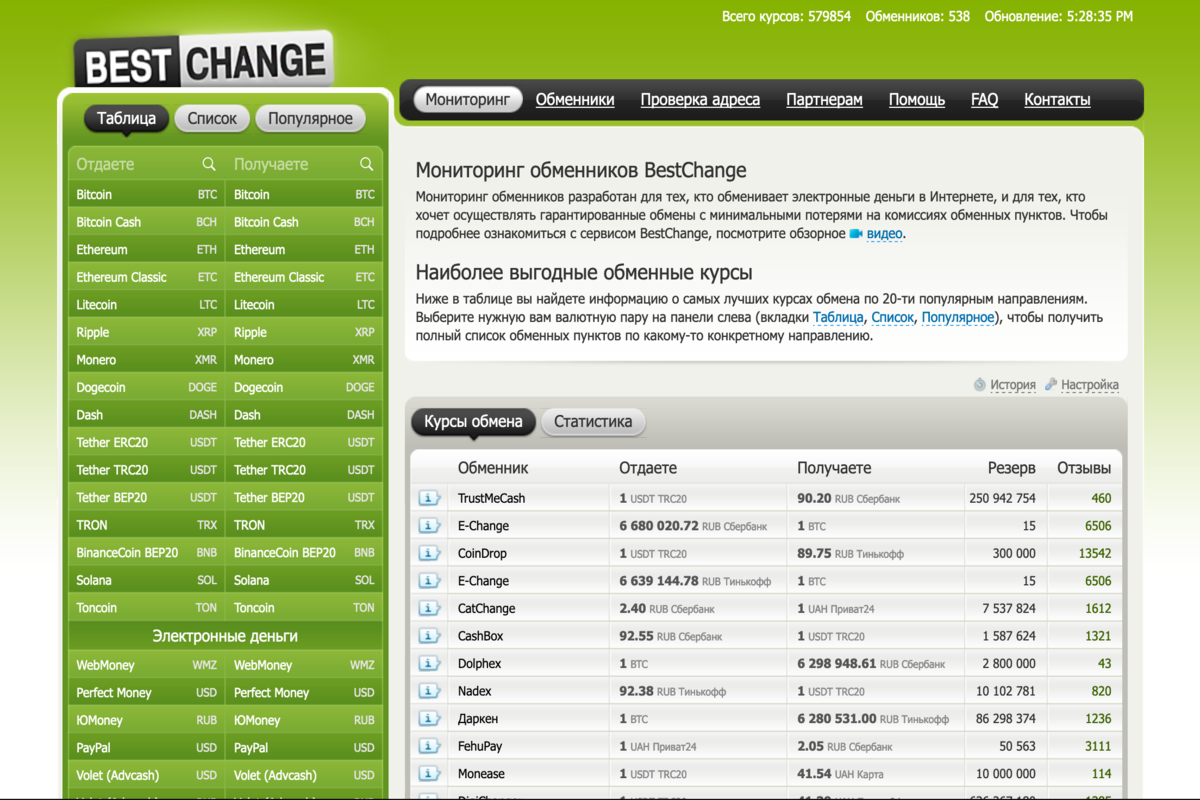
Task: Select Ethereum in the Получаете column
Action: [x=304, y=249]
